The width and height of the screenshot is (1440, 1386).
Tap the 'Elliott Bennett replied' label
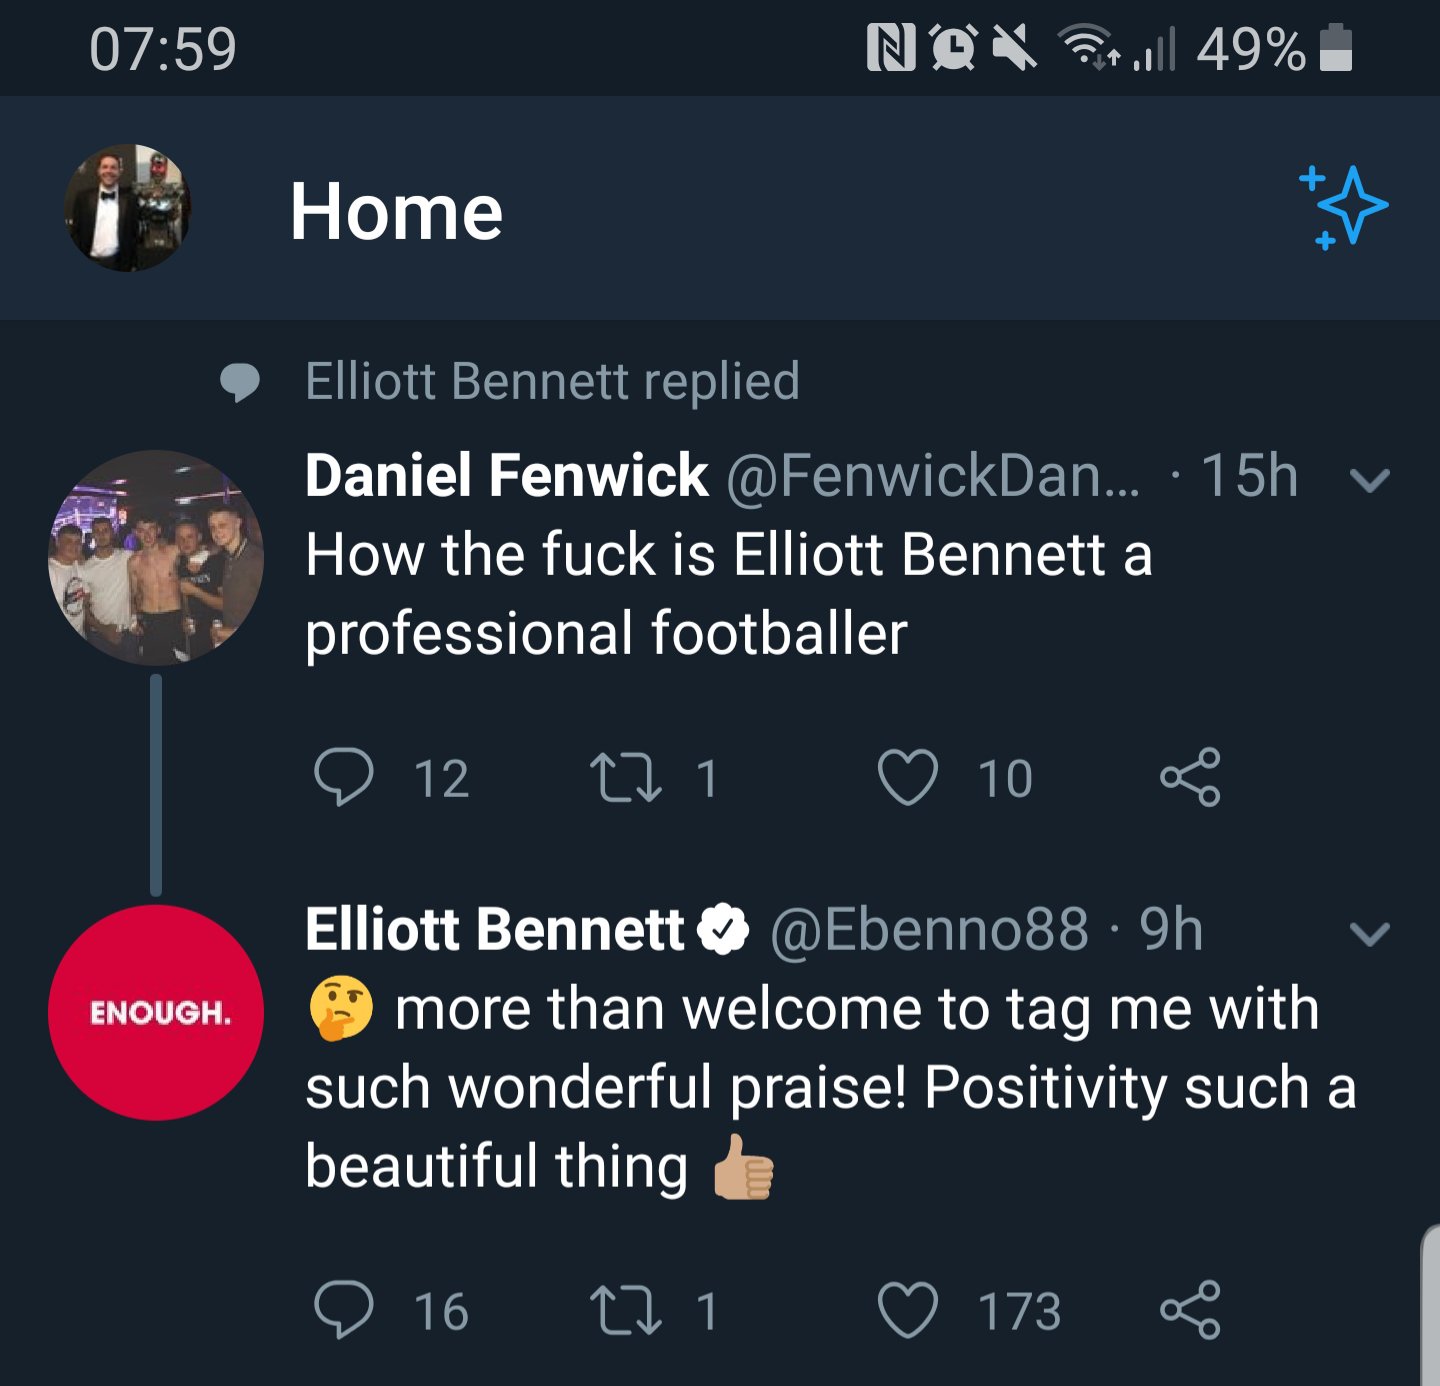[x=552, y=381]
